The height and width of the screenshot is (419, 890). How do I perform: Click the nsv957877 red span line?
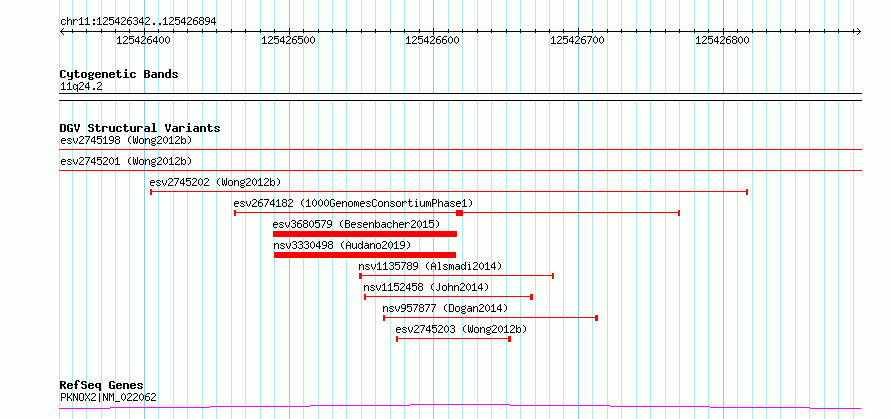490,318
